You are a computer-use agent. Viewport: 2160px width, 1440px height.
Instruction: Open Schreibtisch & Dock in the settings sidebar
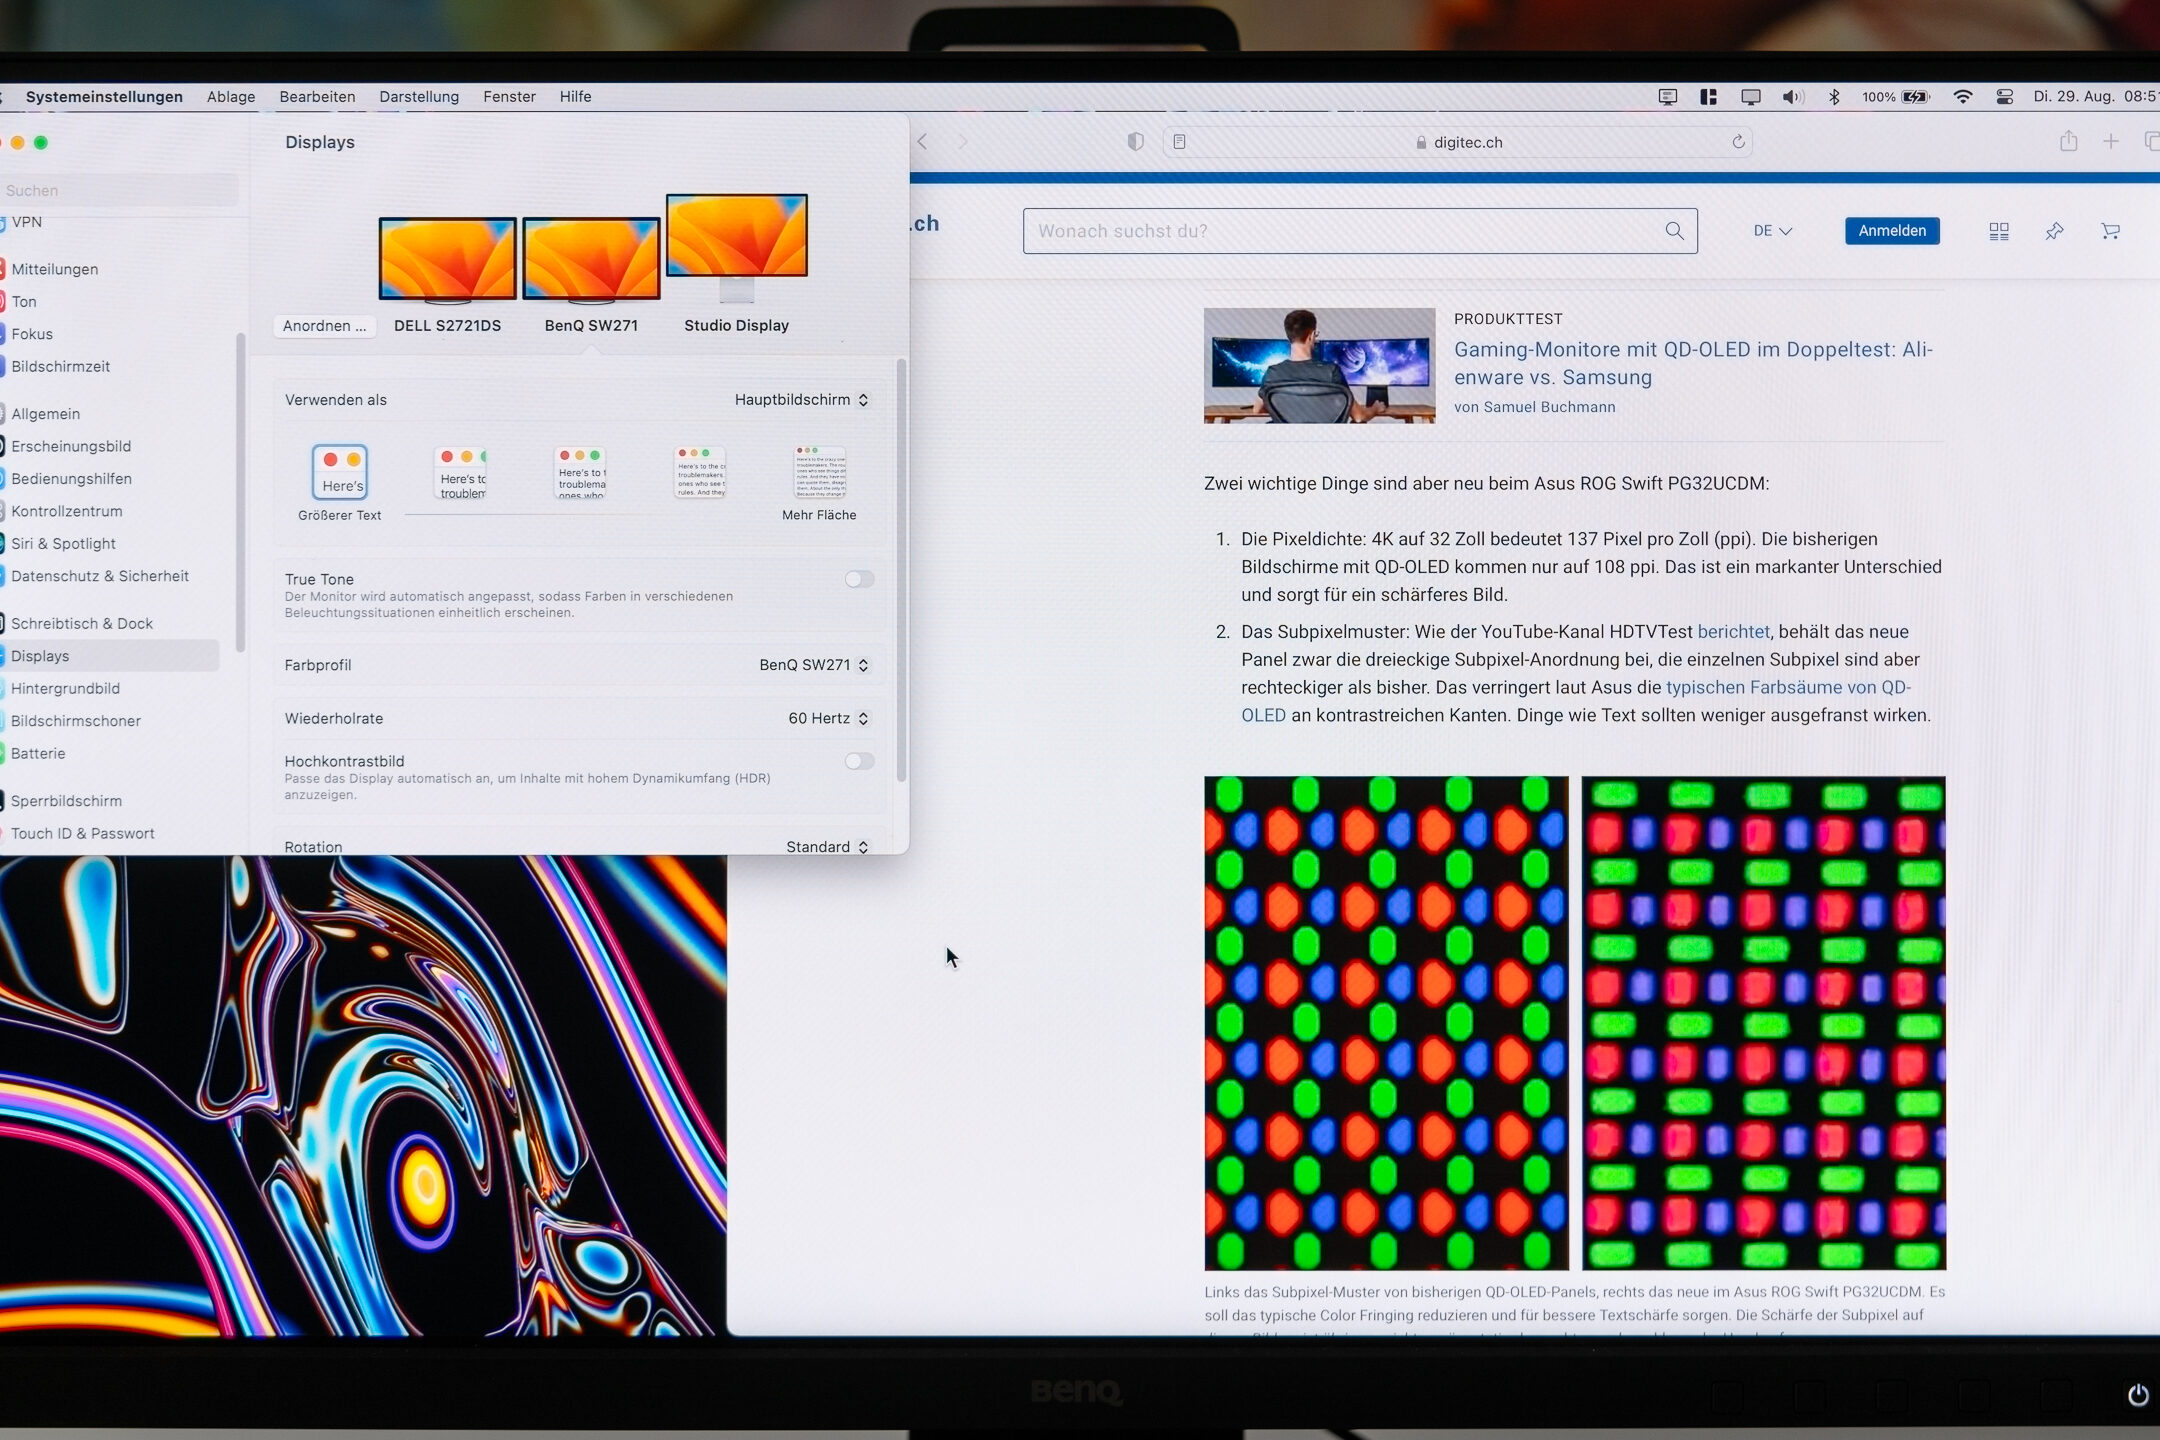pyautogui.click(x=81, y=623)
